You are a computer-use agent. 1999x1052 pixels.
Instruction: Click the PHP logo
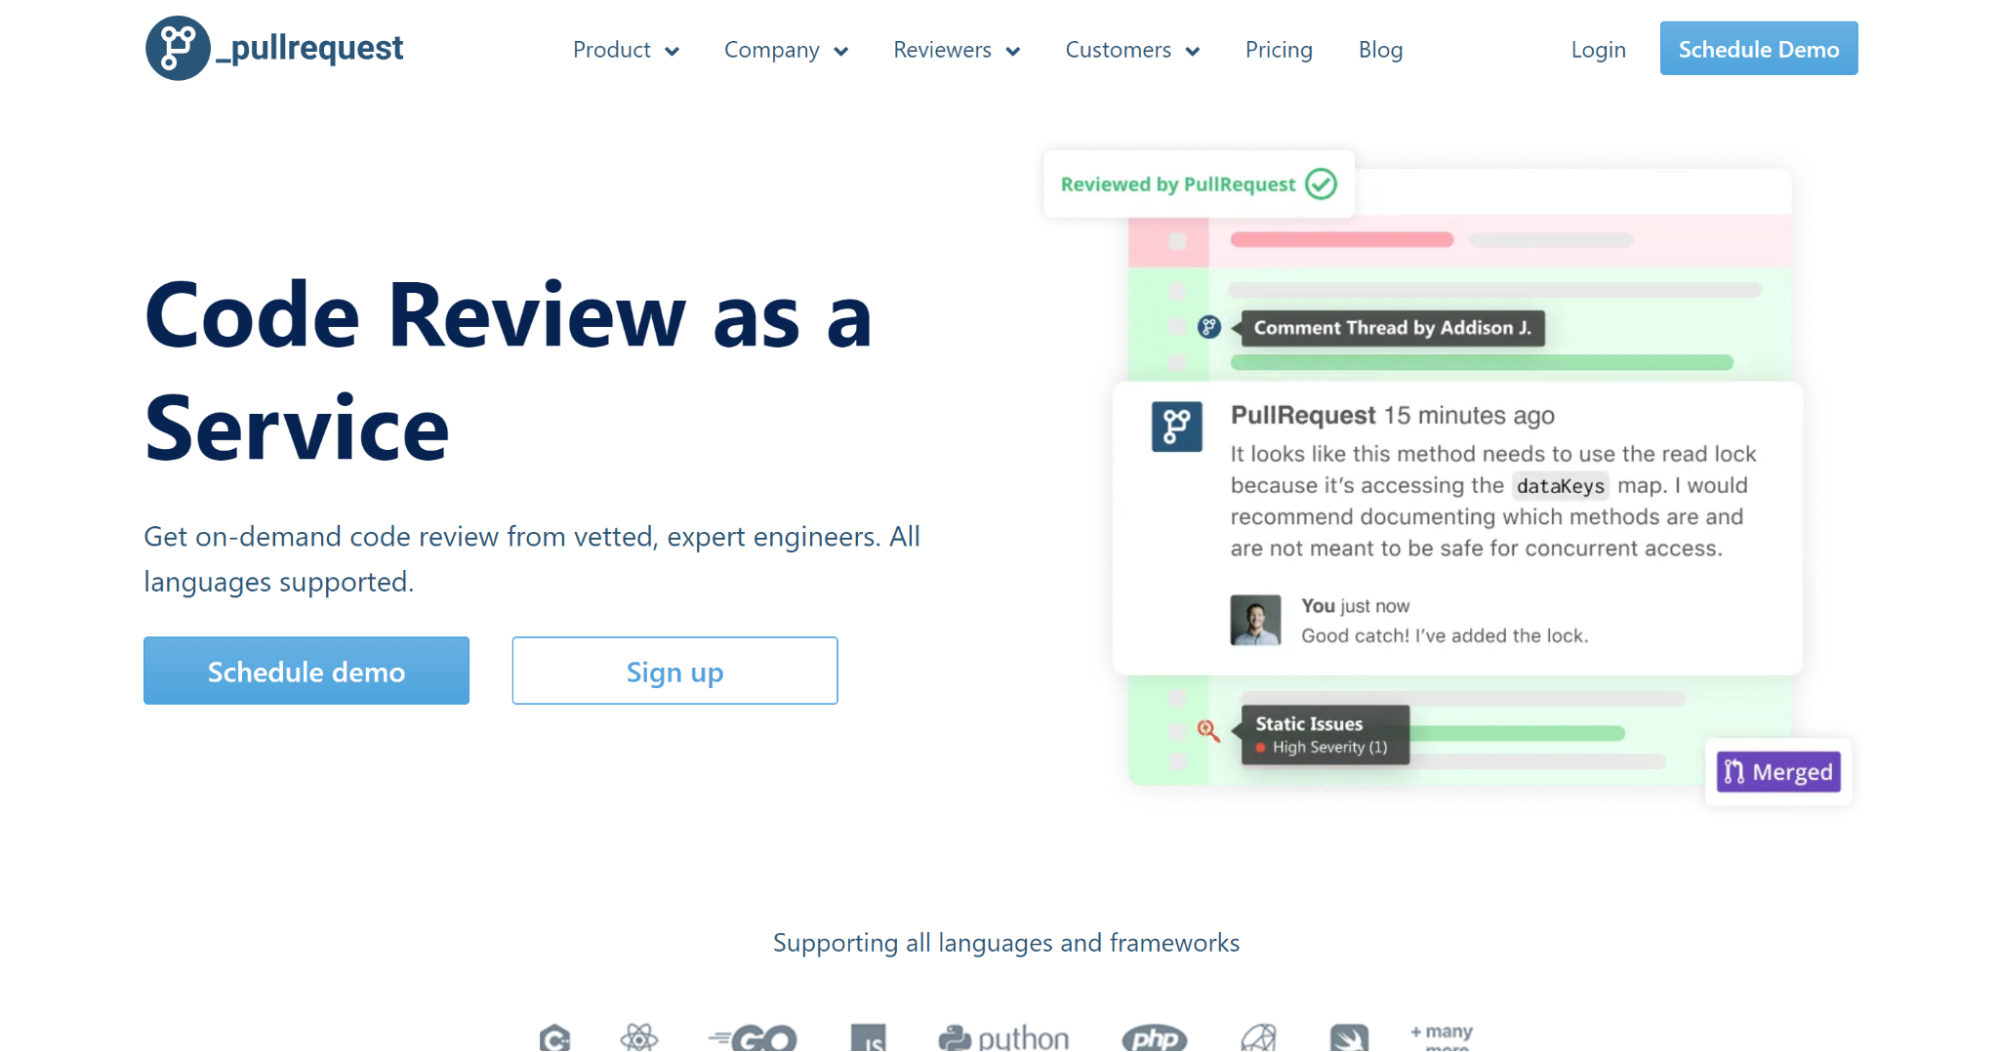1154,1039
